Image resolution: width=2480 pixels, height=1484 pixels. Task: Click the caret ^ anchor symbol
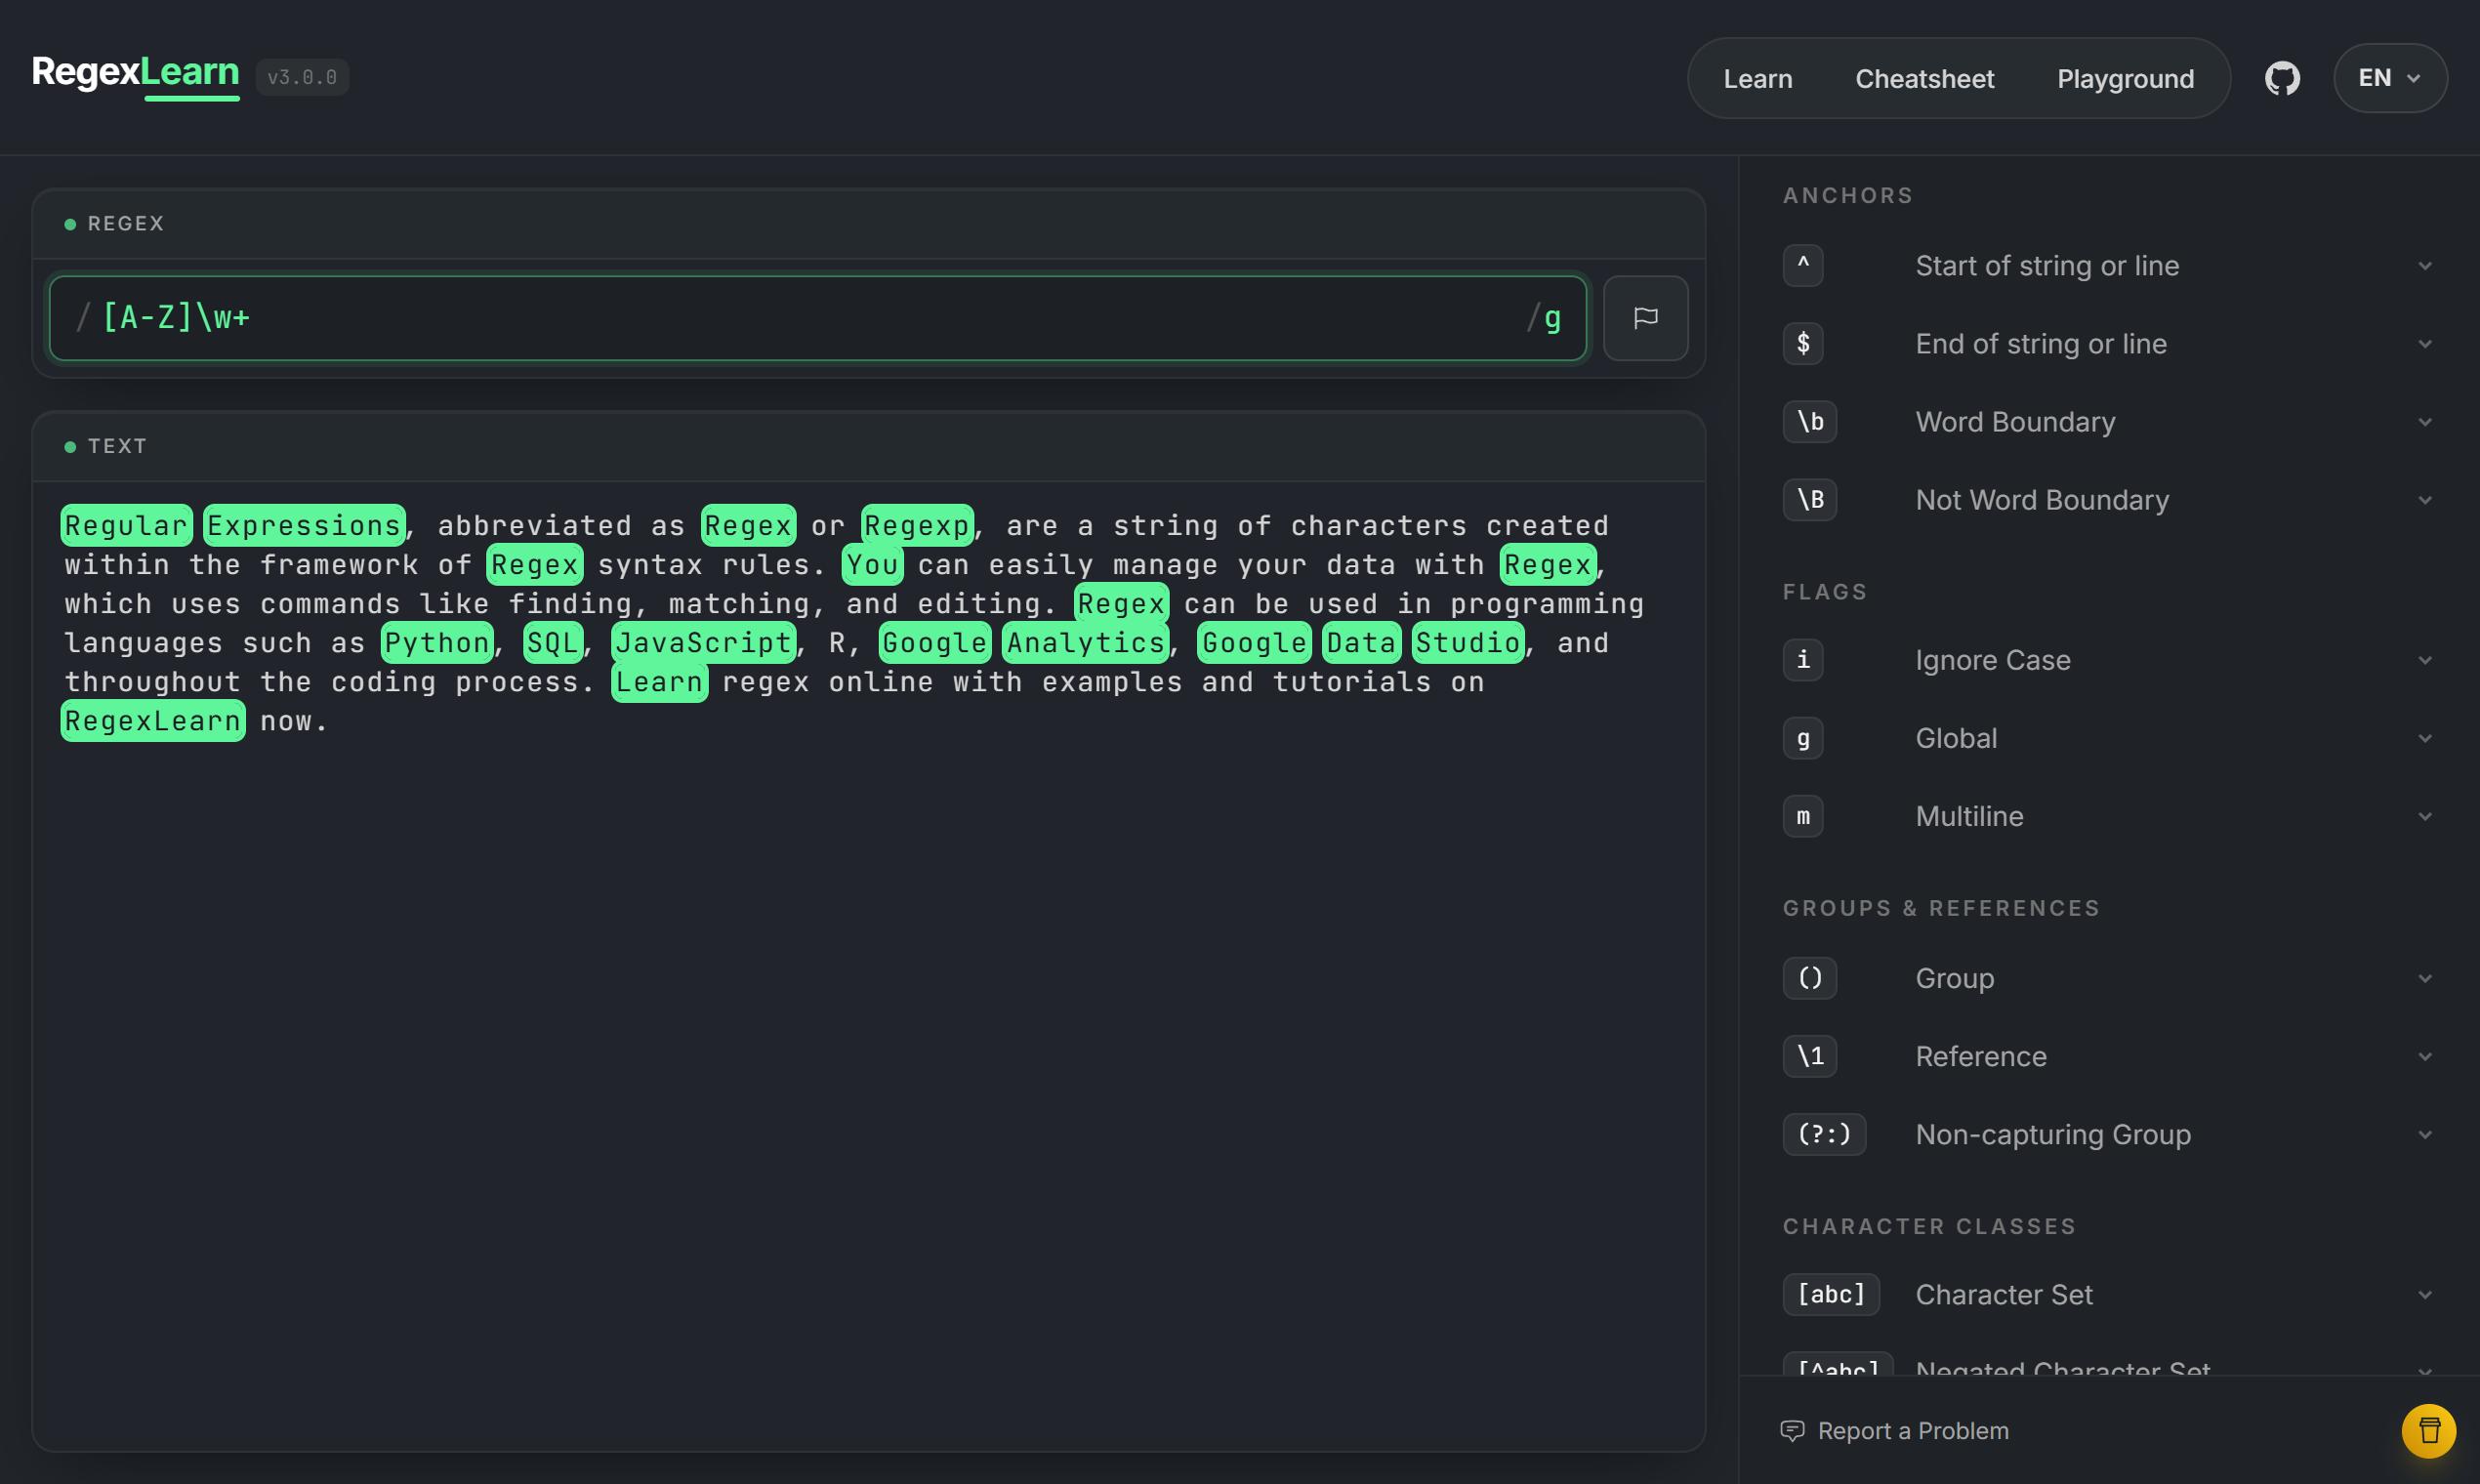tap(1802, 265)
